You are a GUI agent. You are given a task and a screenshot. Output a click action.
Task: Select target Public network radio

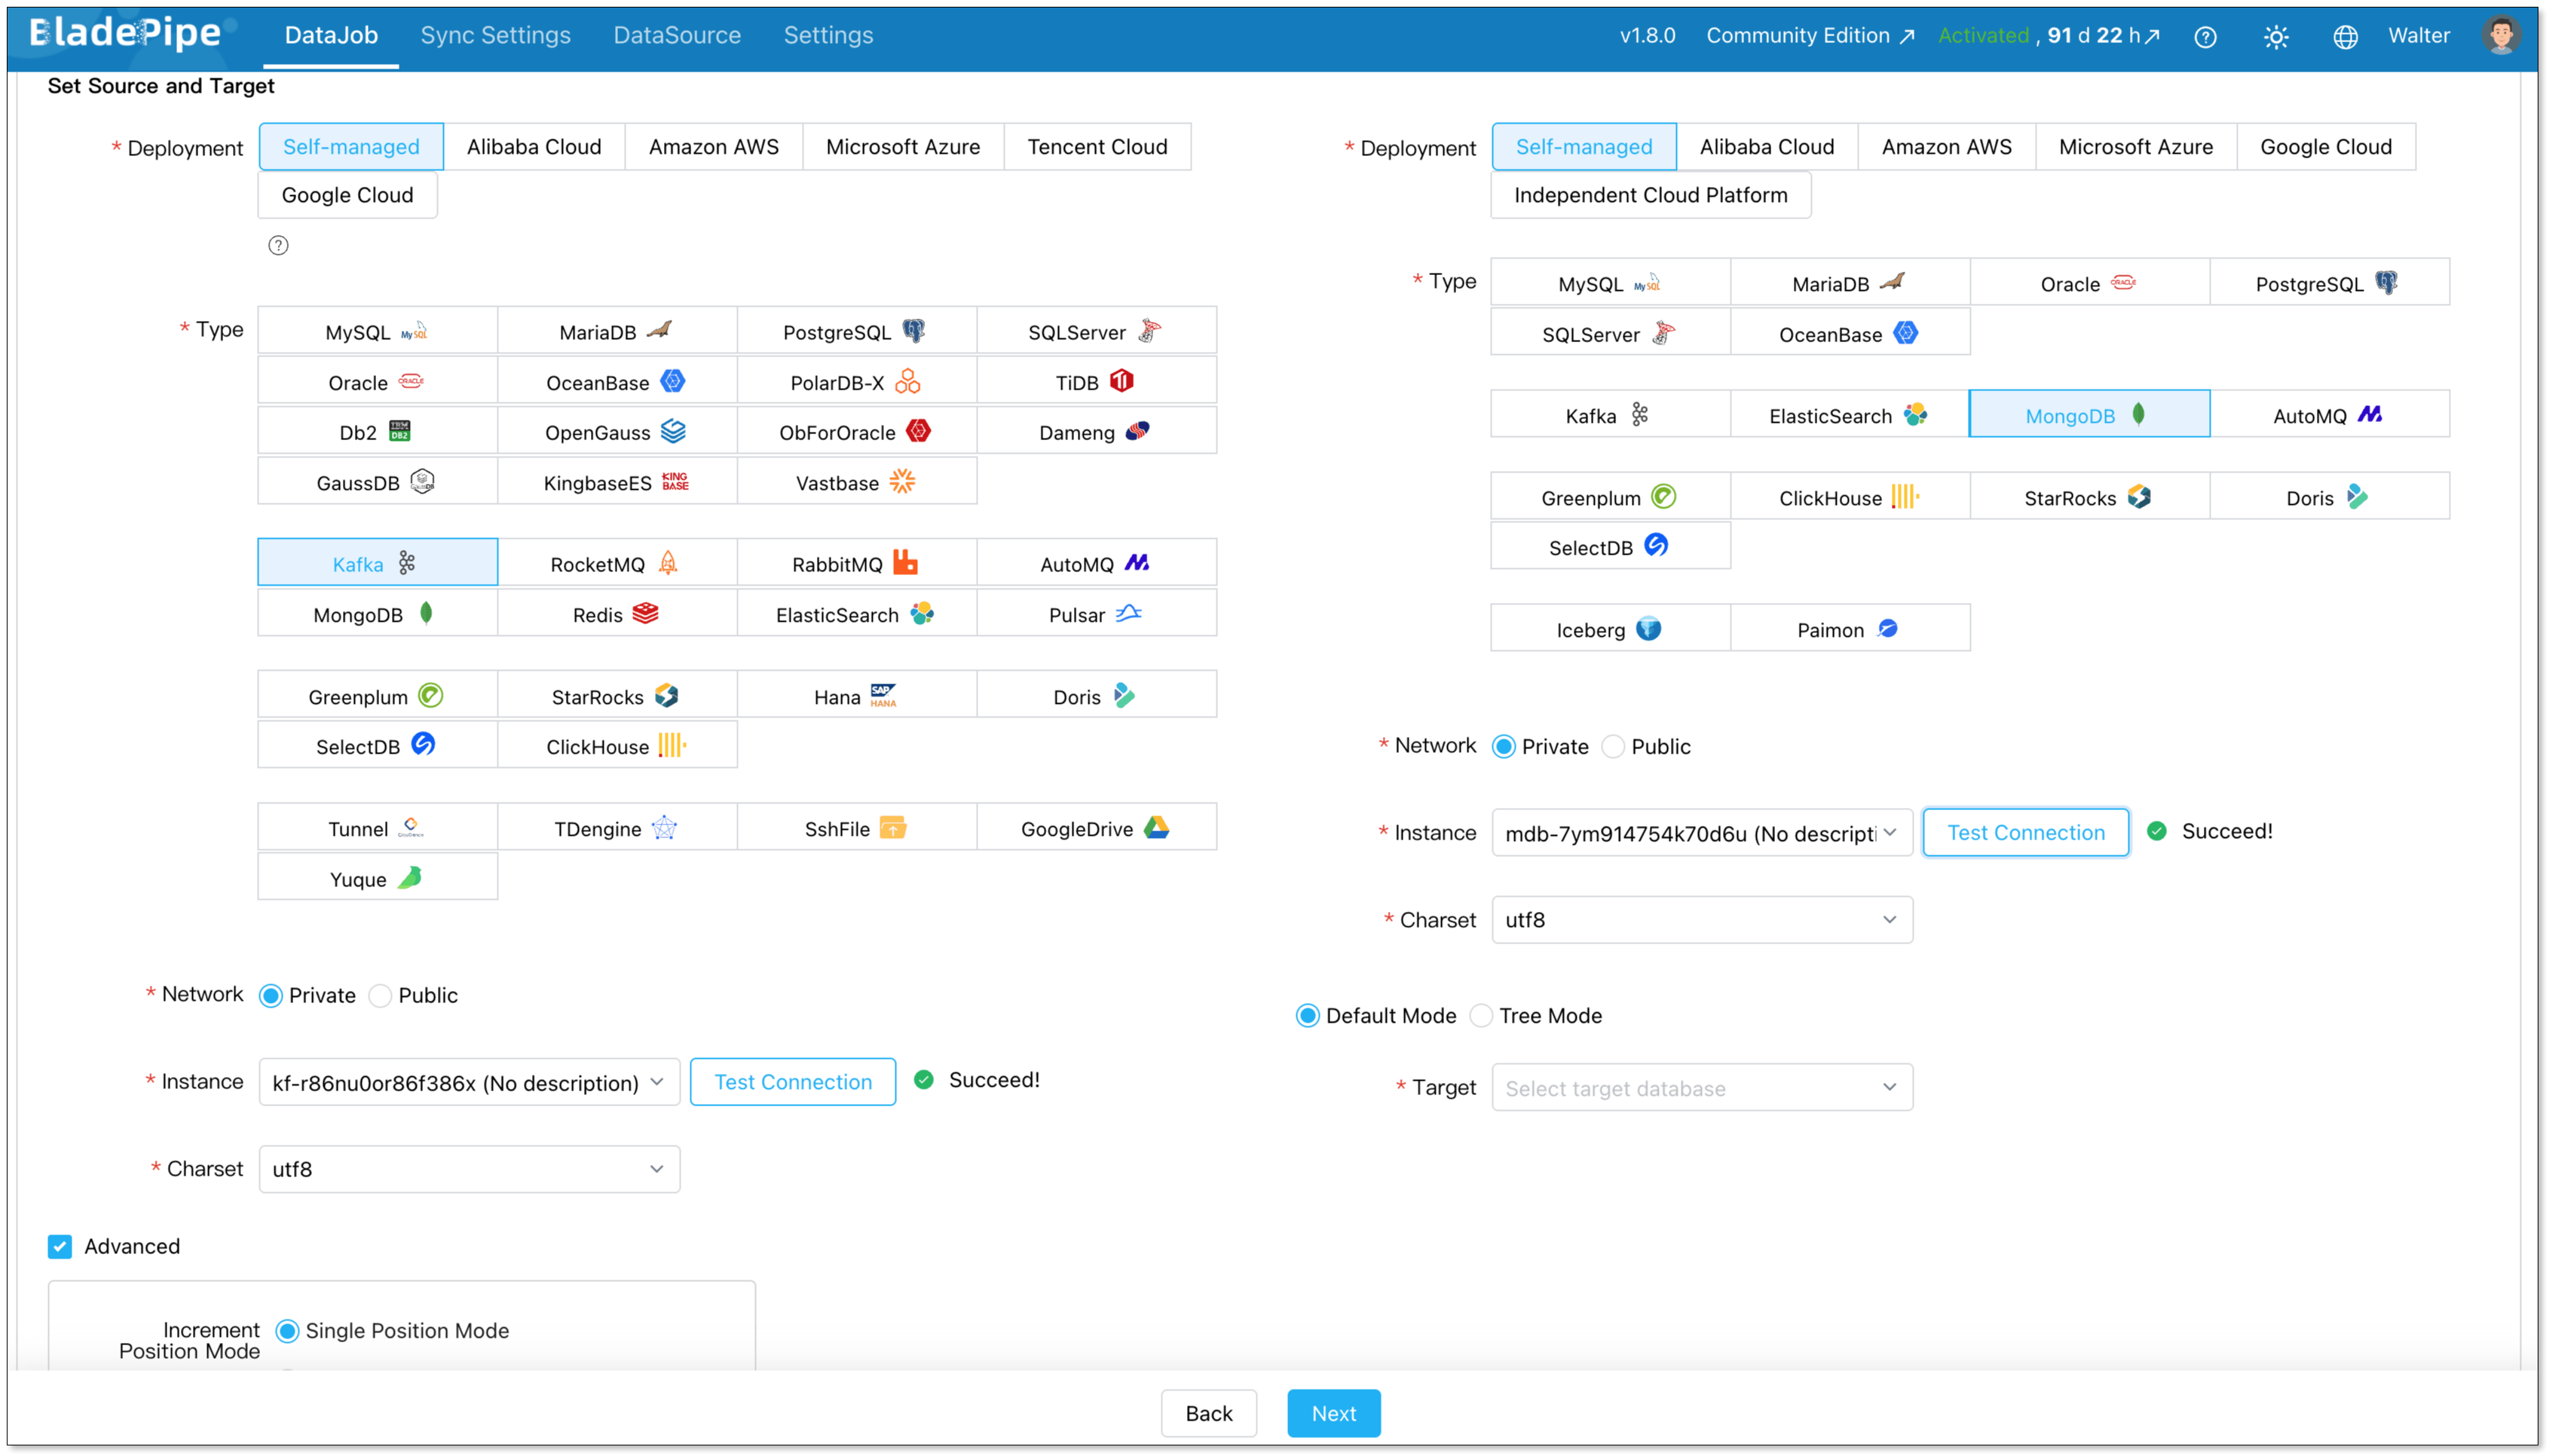click(x=1613, y=747)
